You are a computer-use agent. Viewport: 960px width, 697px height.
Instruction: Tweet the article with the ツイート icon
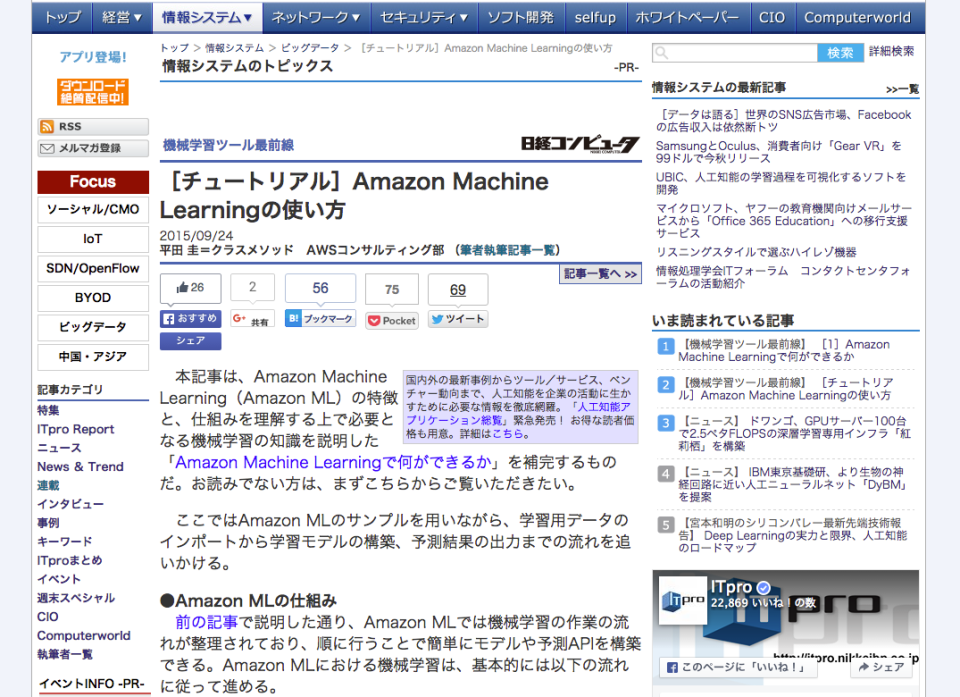[x=456, y=319]
